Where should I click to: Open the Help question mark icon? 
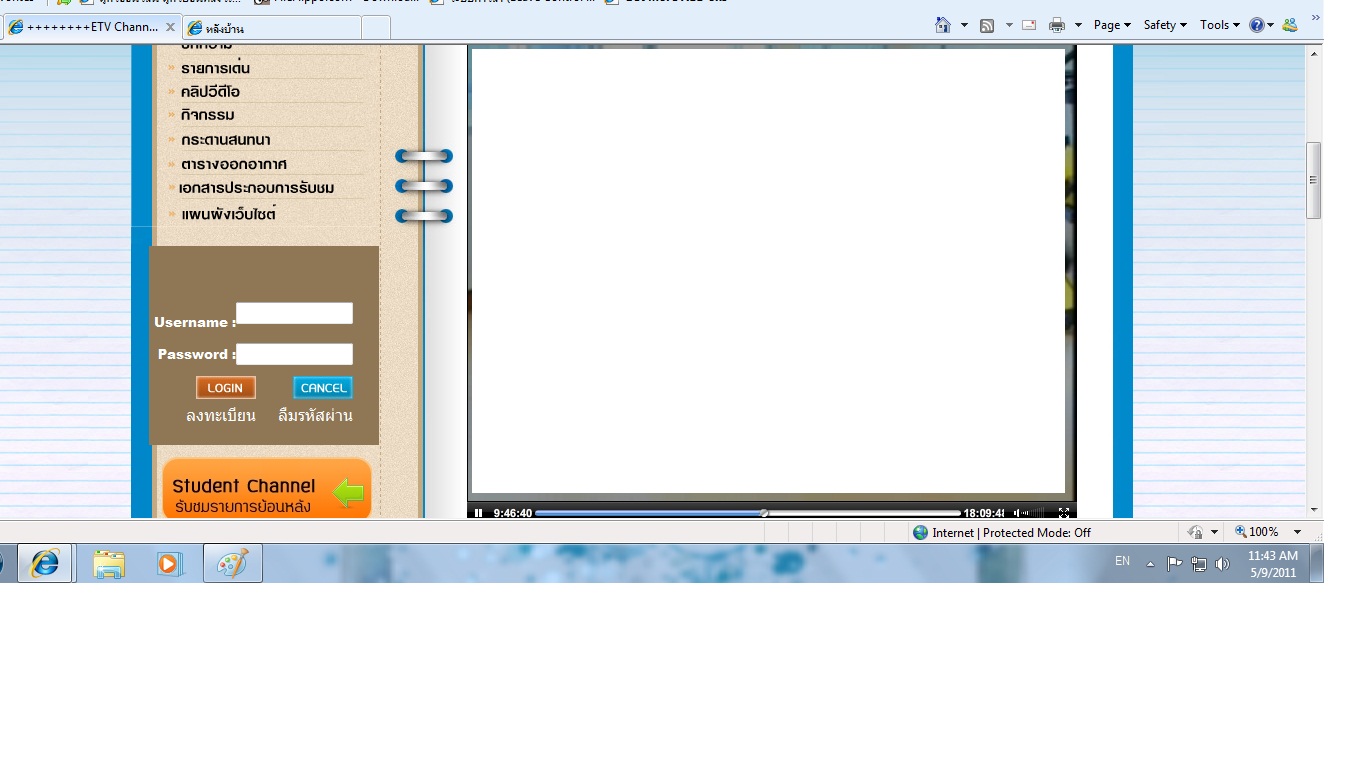1257,25
